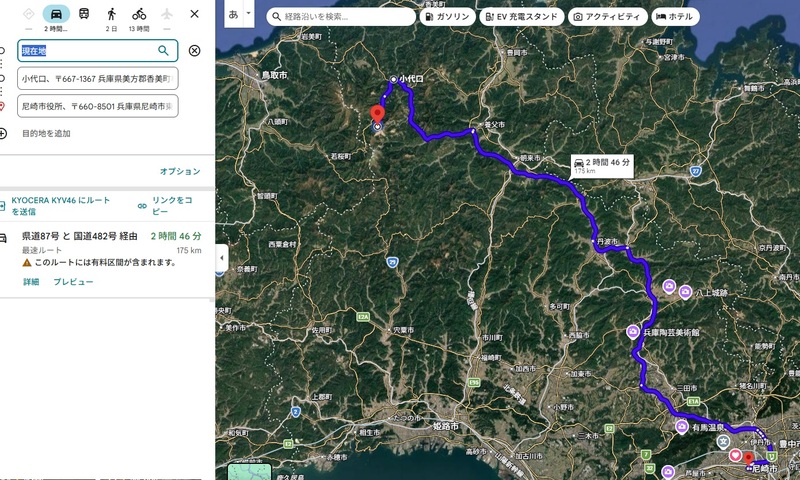Screen dimensions: 800x480
Task: Click the 尼崎市役所 destination field
Action: 97,106
